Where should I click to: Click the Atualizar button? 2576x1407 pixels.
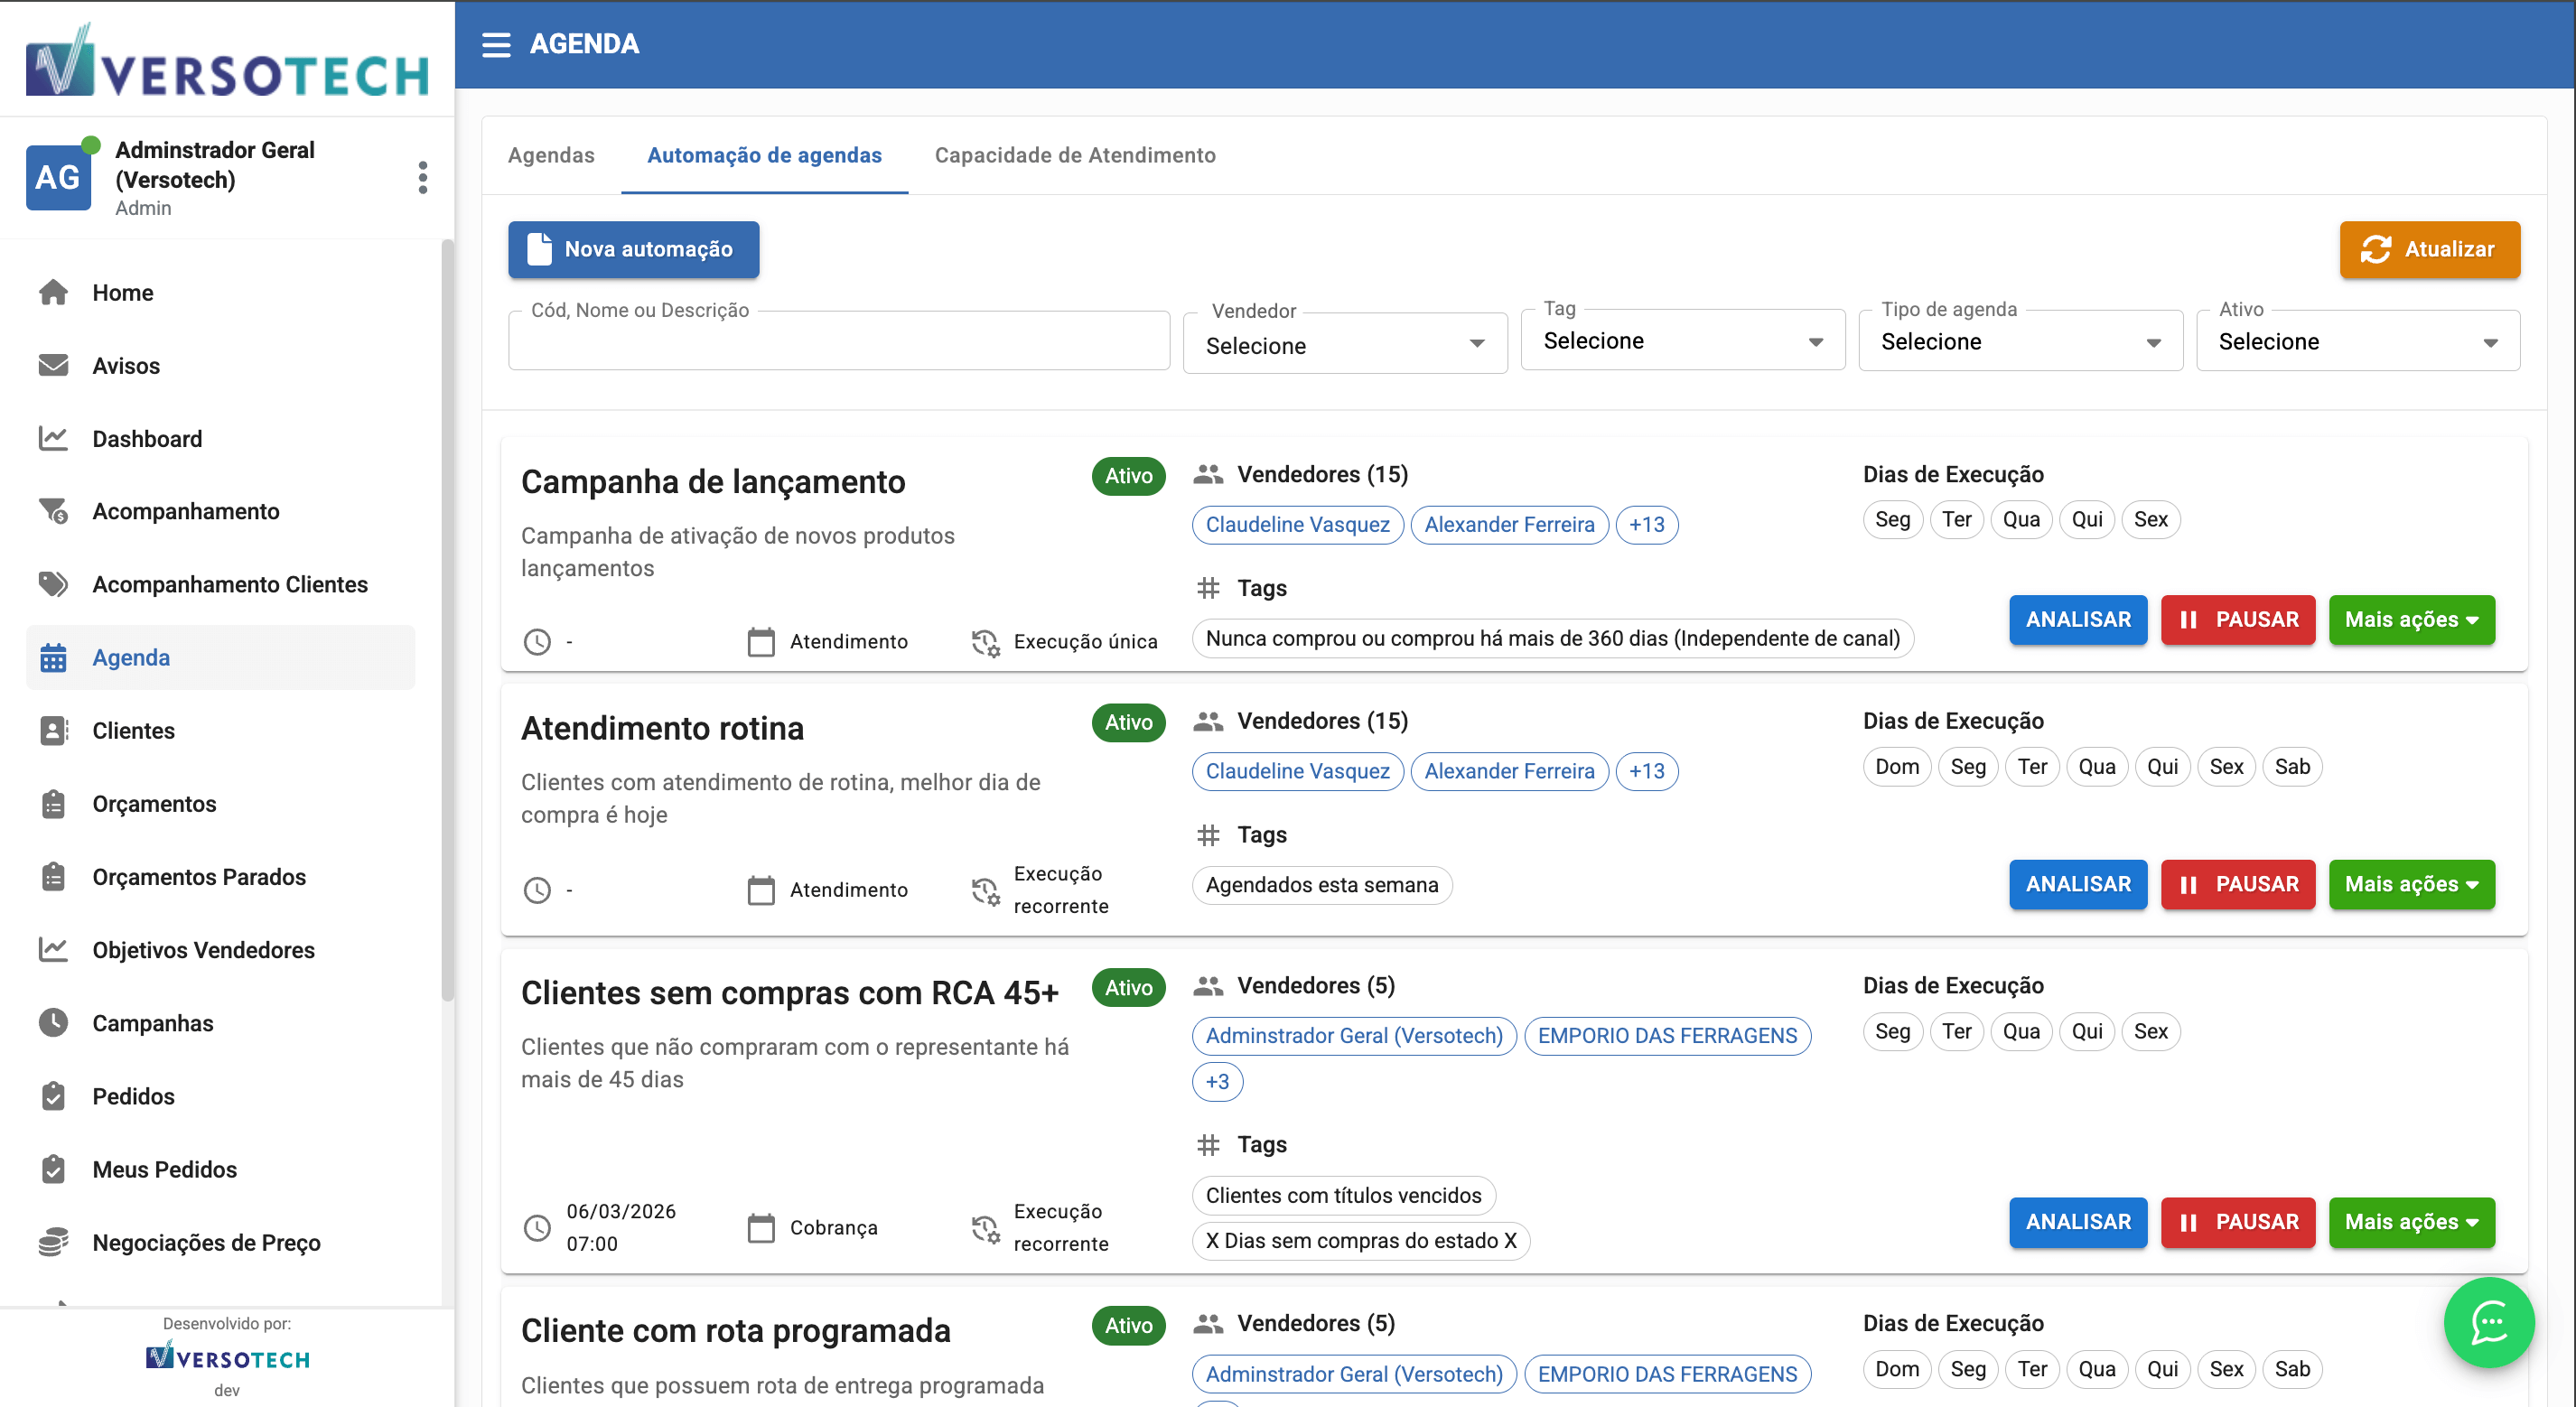(2430, 249)
